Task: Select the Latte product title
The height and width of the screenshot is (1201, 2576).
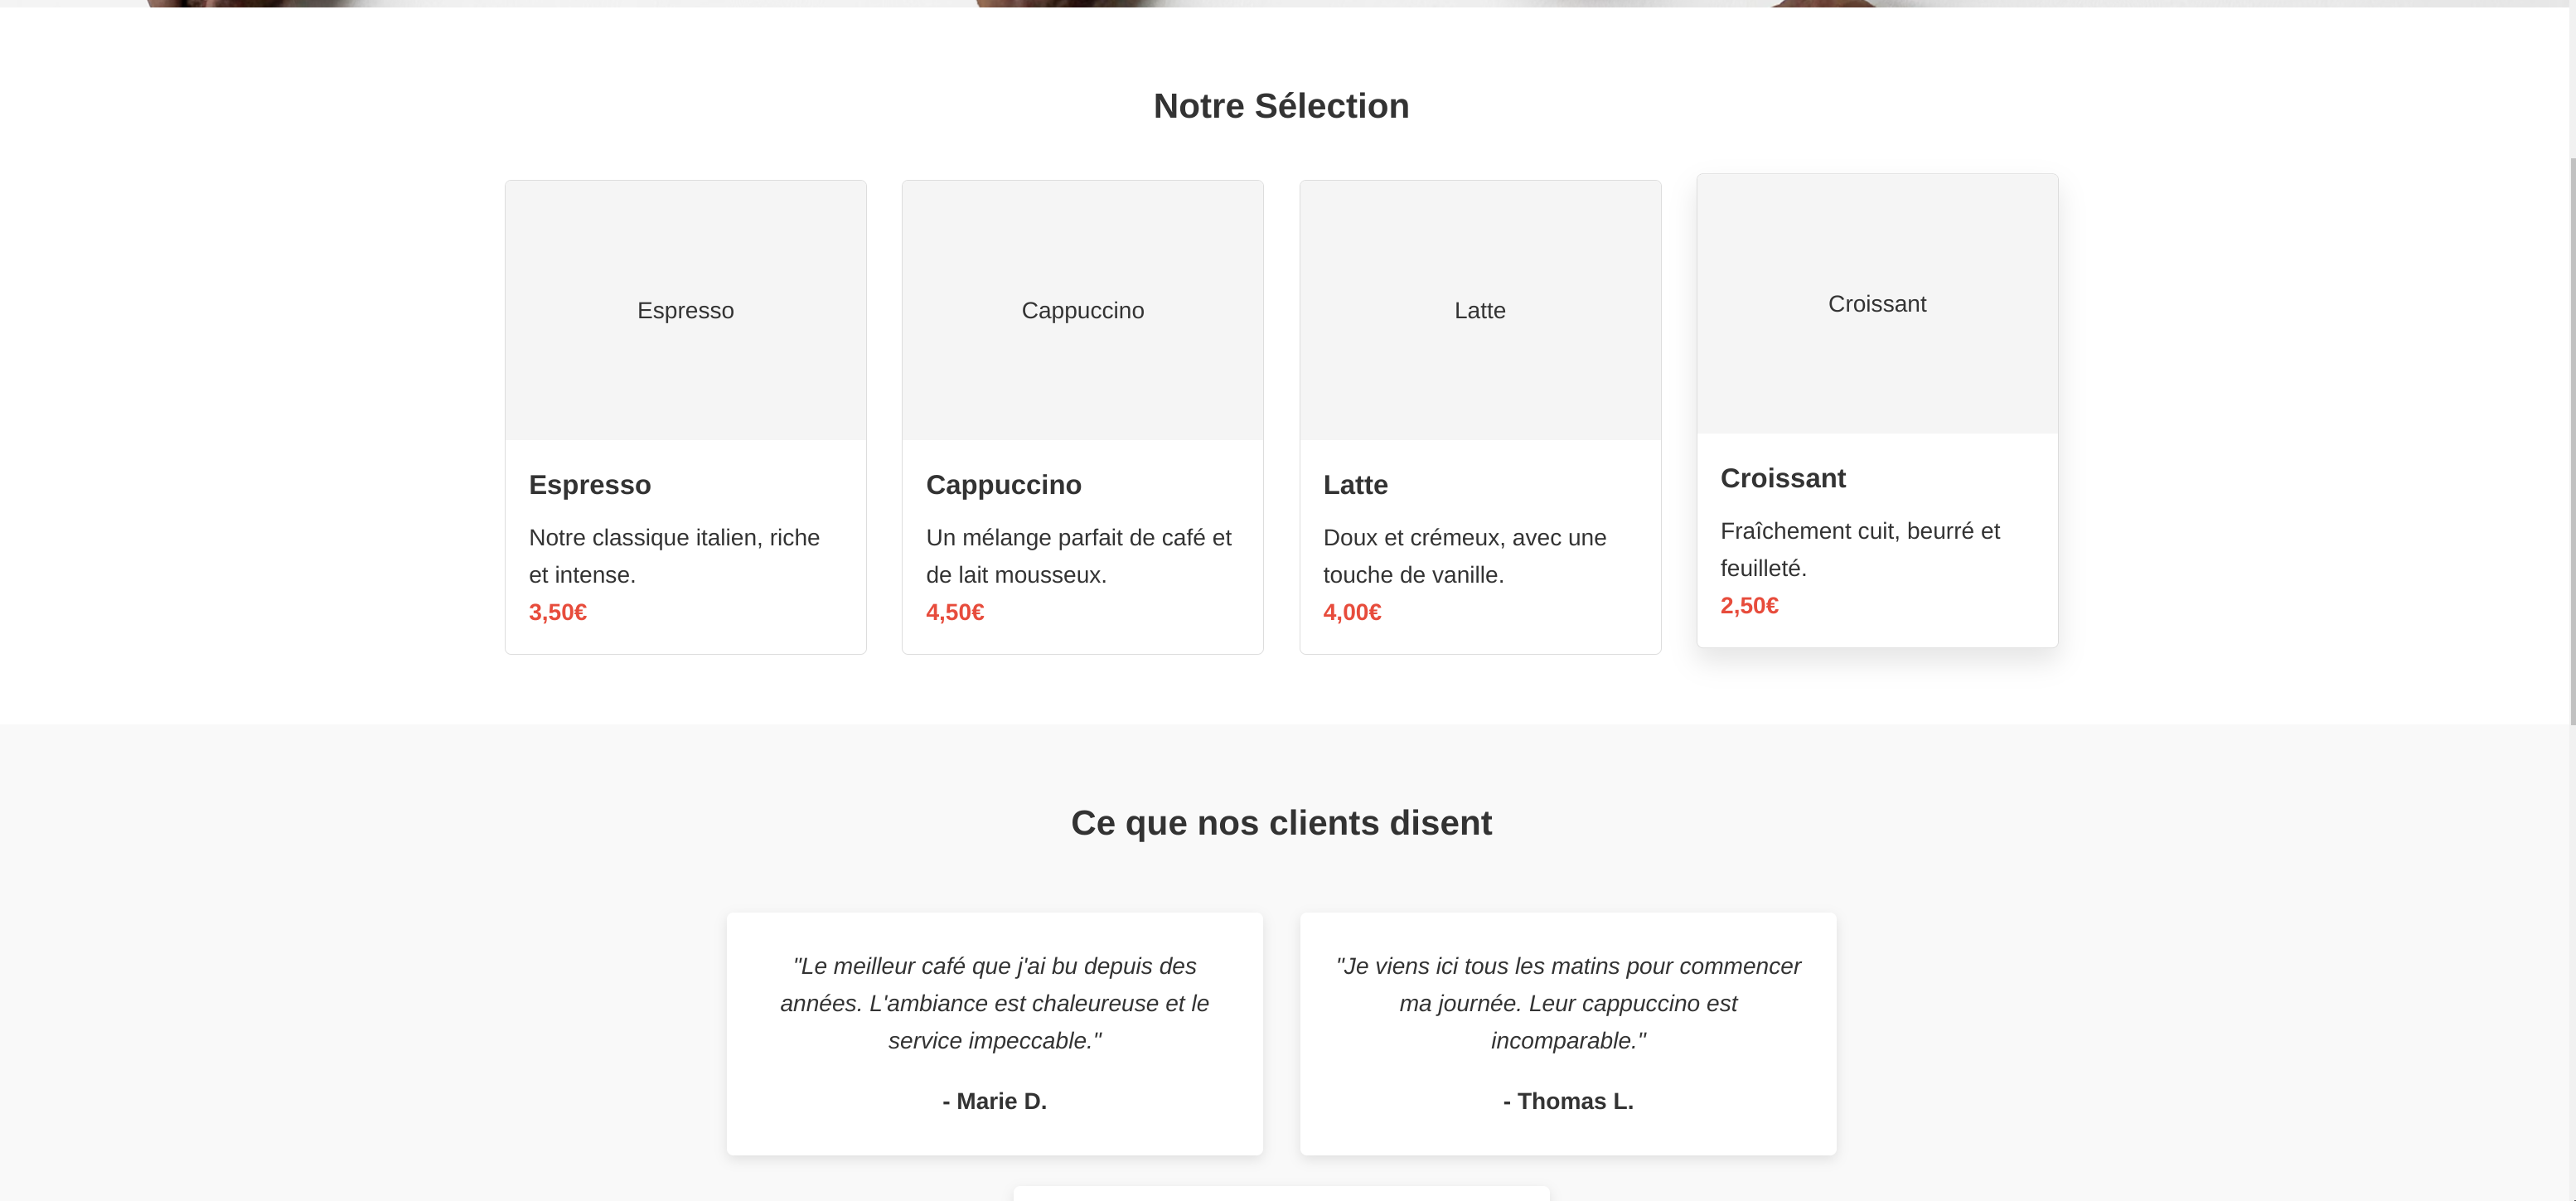Action: (1355, 485)
